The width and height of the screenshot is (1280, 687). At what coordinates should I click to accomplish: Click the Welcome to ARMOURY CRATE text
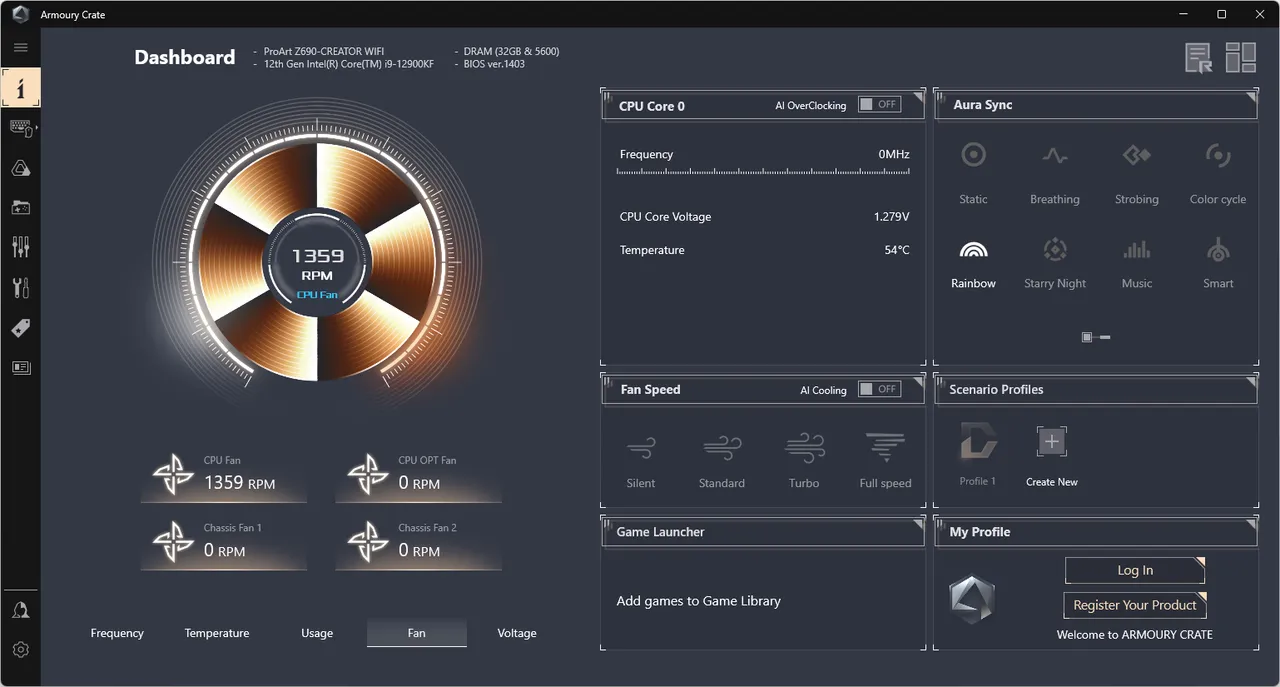[1135, 635]
